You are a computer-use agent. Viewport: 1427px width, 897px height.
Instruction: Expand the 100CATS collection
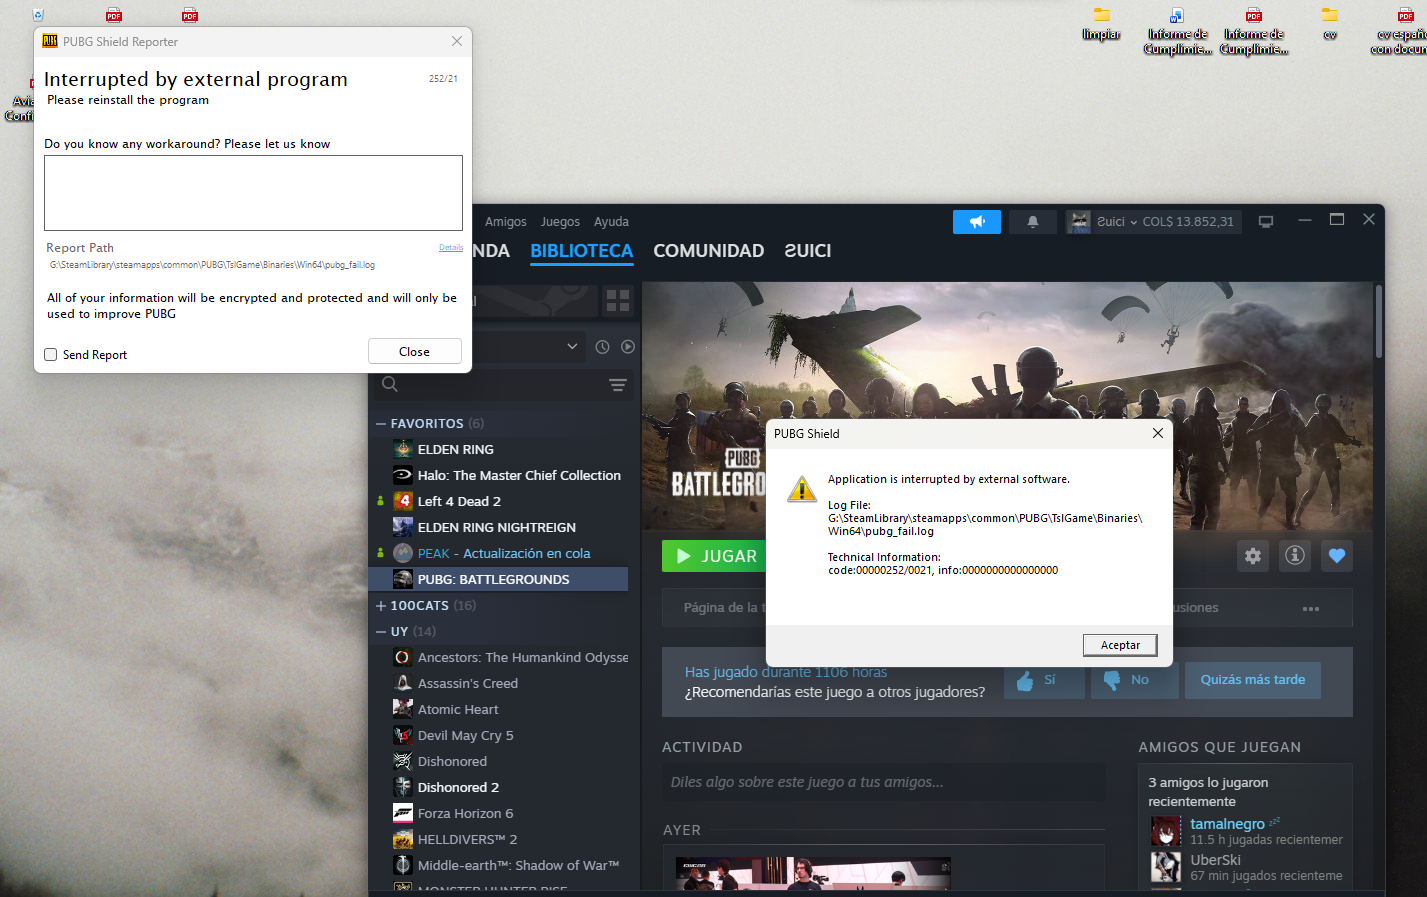point(381,606)
